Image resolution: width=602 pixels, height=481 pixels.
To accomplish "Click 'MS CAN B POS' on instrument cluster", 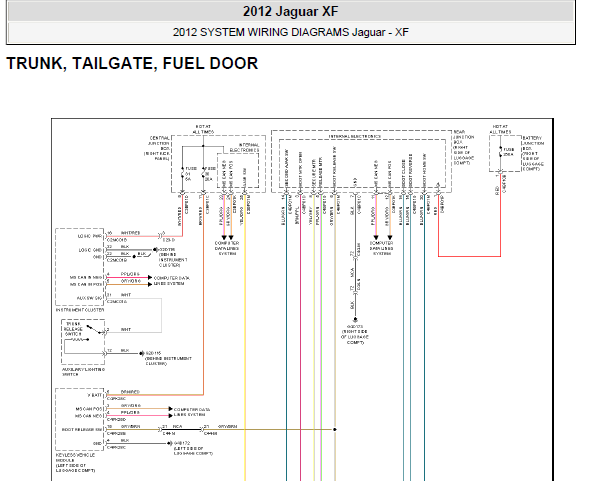I will [86, 284].
